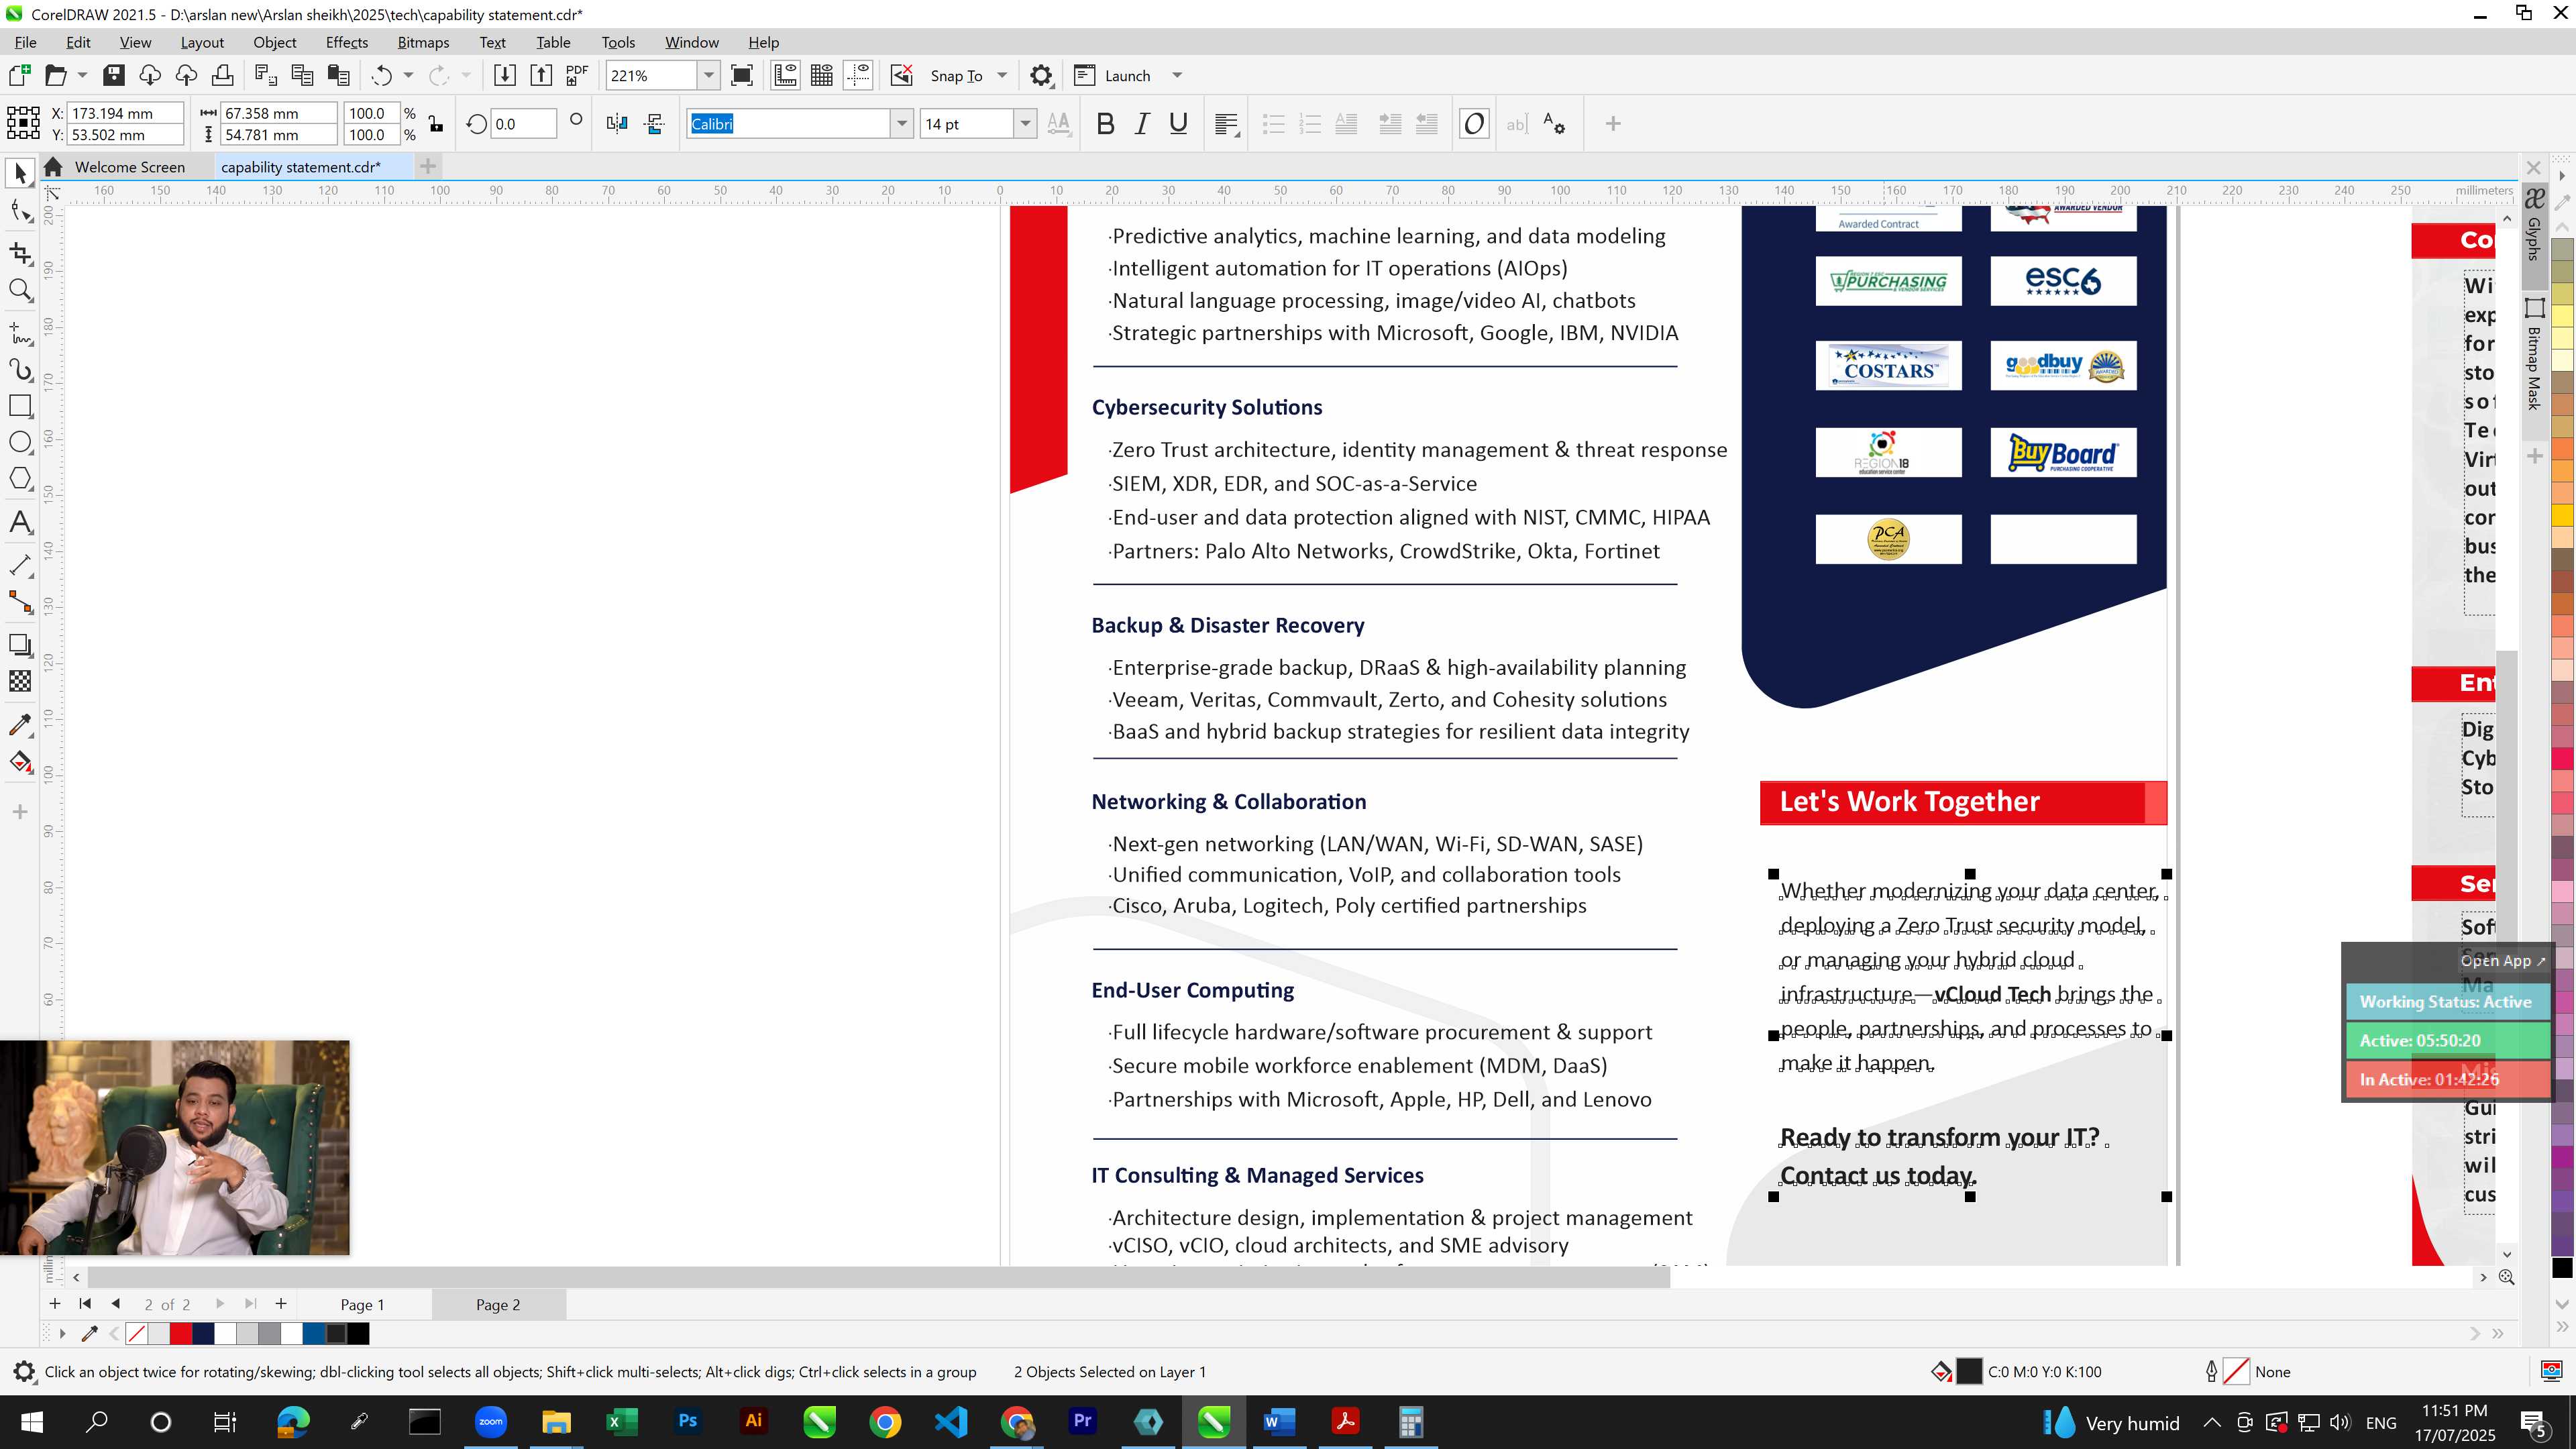Click Mirror horizontally icon
The image size is (2576, 1449).
point(617,124)
